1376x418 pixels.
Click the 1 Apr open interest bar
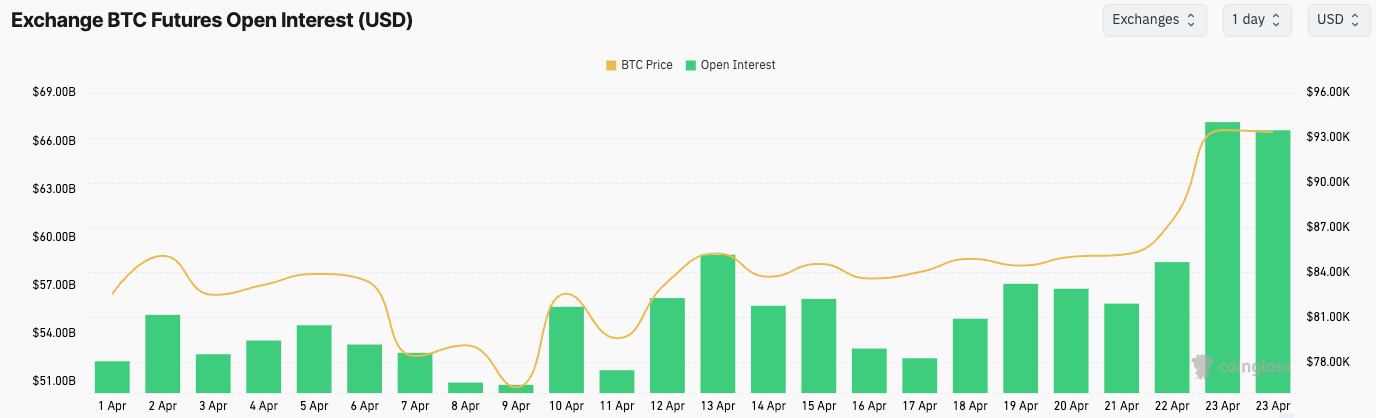[x=112, y=377]
